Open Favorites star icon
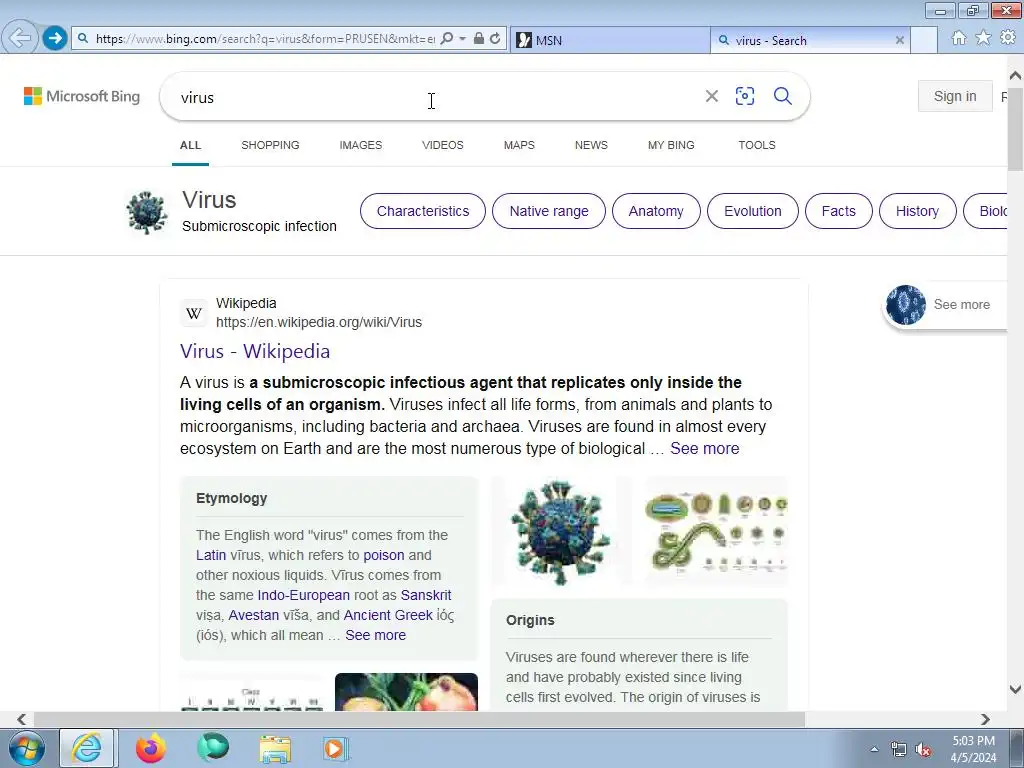1024x768 pixels. tap(983, 38)
